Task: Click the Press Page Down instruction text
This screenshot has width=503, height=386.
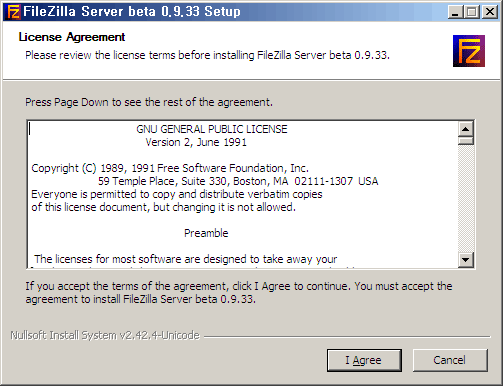Action: coord(149,102)
